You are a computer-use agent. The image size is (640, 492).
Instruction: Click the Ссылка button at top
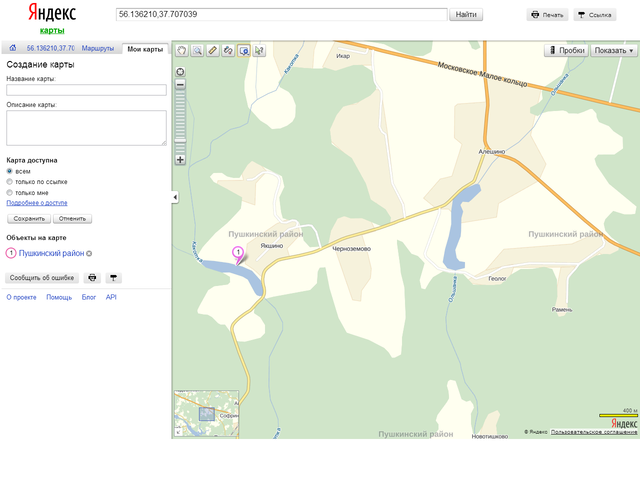(595, 15)
